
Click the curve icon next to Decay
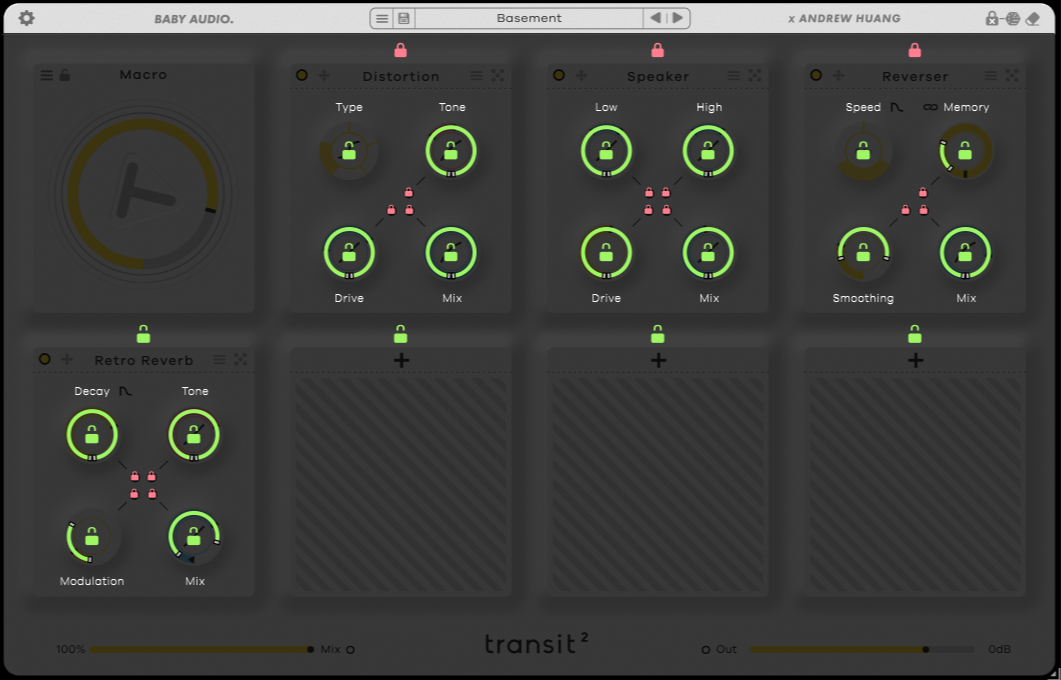click(125, 391)
